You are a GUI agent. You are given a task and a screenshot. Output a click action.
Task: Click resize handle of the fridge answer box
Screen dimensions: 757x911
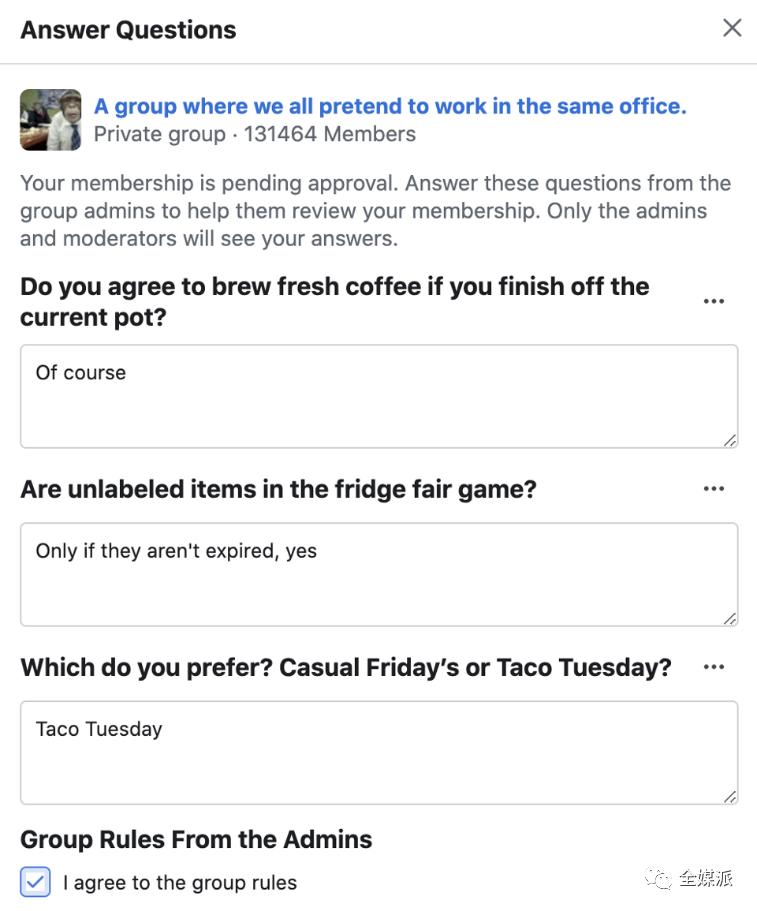coord(730,618)
